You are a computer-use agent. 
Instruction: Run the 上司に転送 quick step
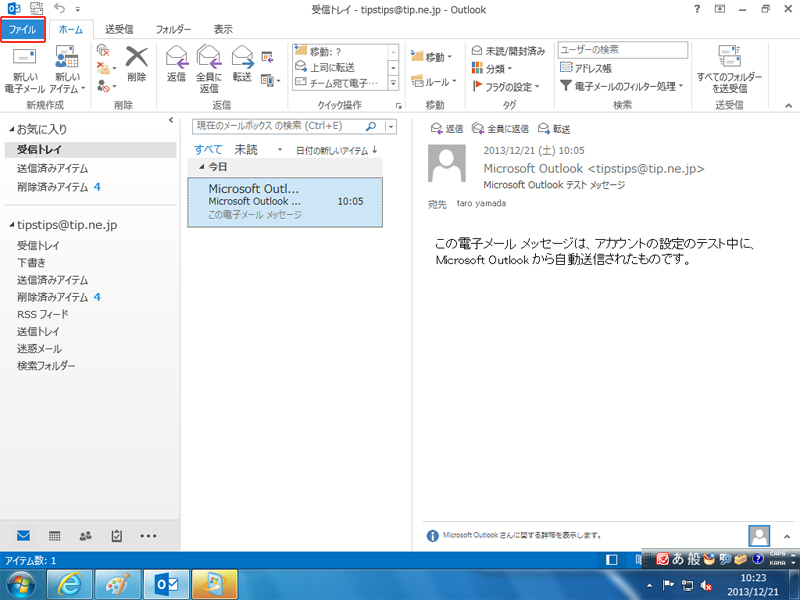[340, 67]
